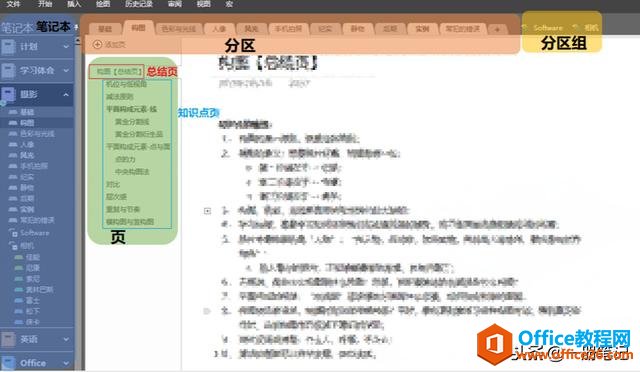Click the Software group icon in sidebar
The height and width of the screenshot is (372, 640).
click(13, 233)
